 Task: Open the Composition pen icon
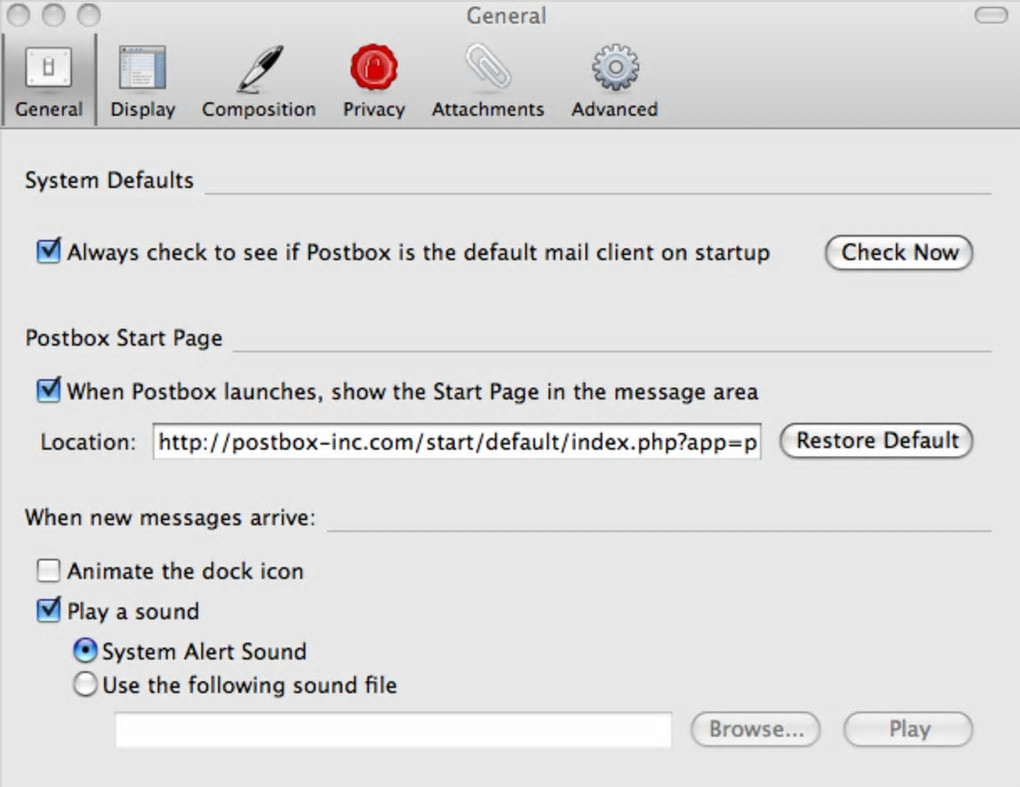[x=260, y=68]
